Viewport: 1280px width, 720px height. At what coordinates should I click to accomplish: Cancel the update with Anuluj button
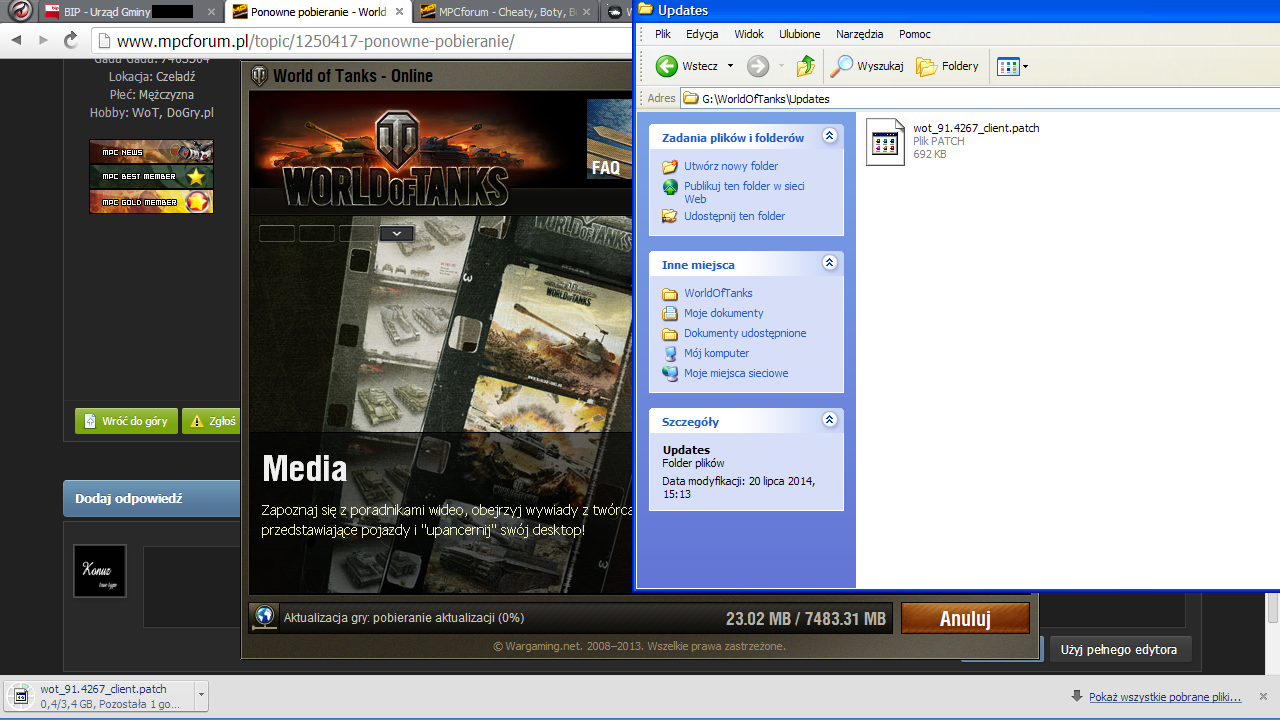point(965,618)
